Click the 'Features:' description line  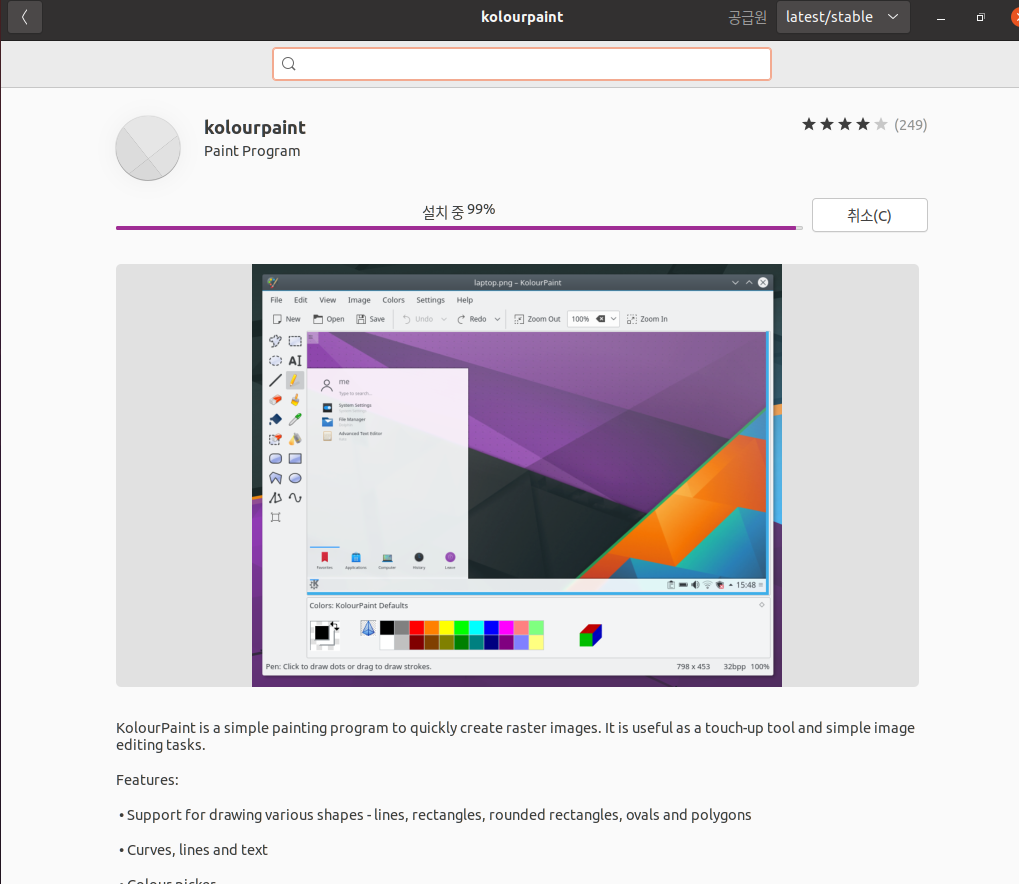147,780
